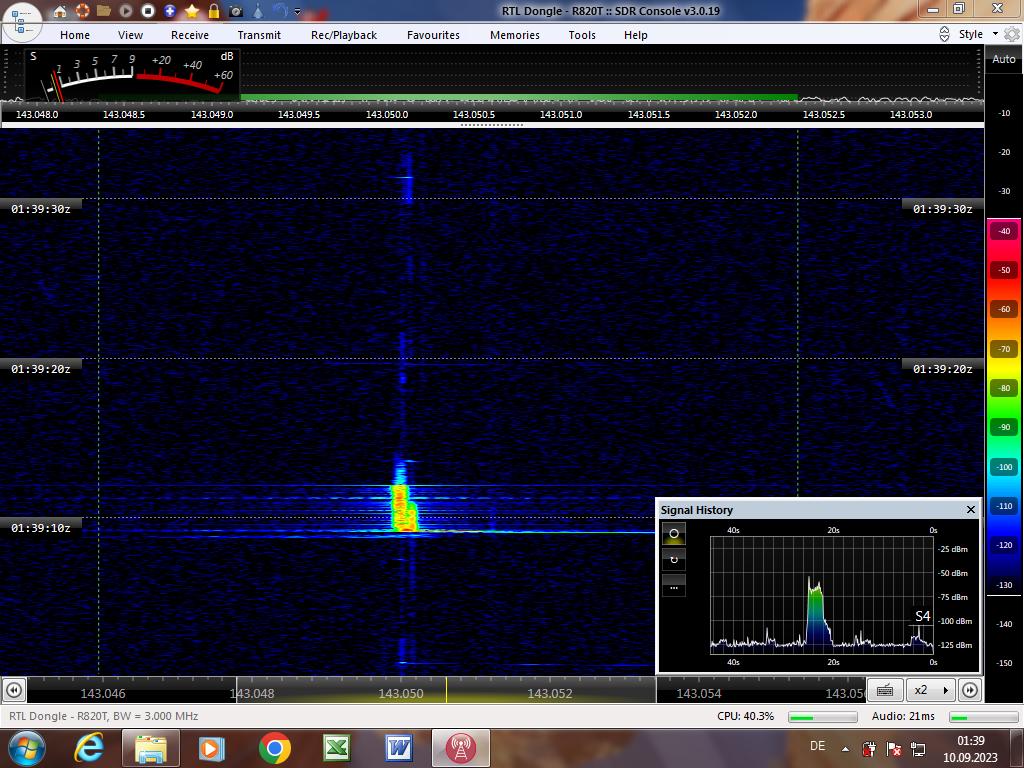Image resolution: width=1024 pixels, height=768 pixels.
Task: Click the camera screenshot icon
Action: [236, 11]
